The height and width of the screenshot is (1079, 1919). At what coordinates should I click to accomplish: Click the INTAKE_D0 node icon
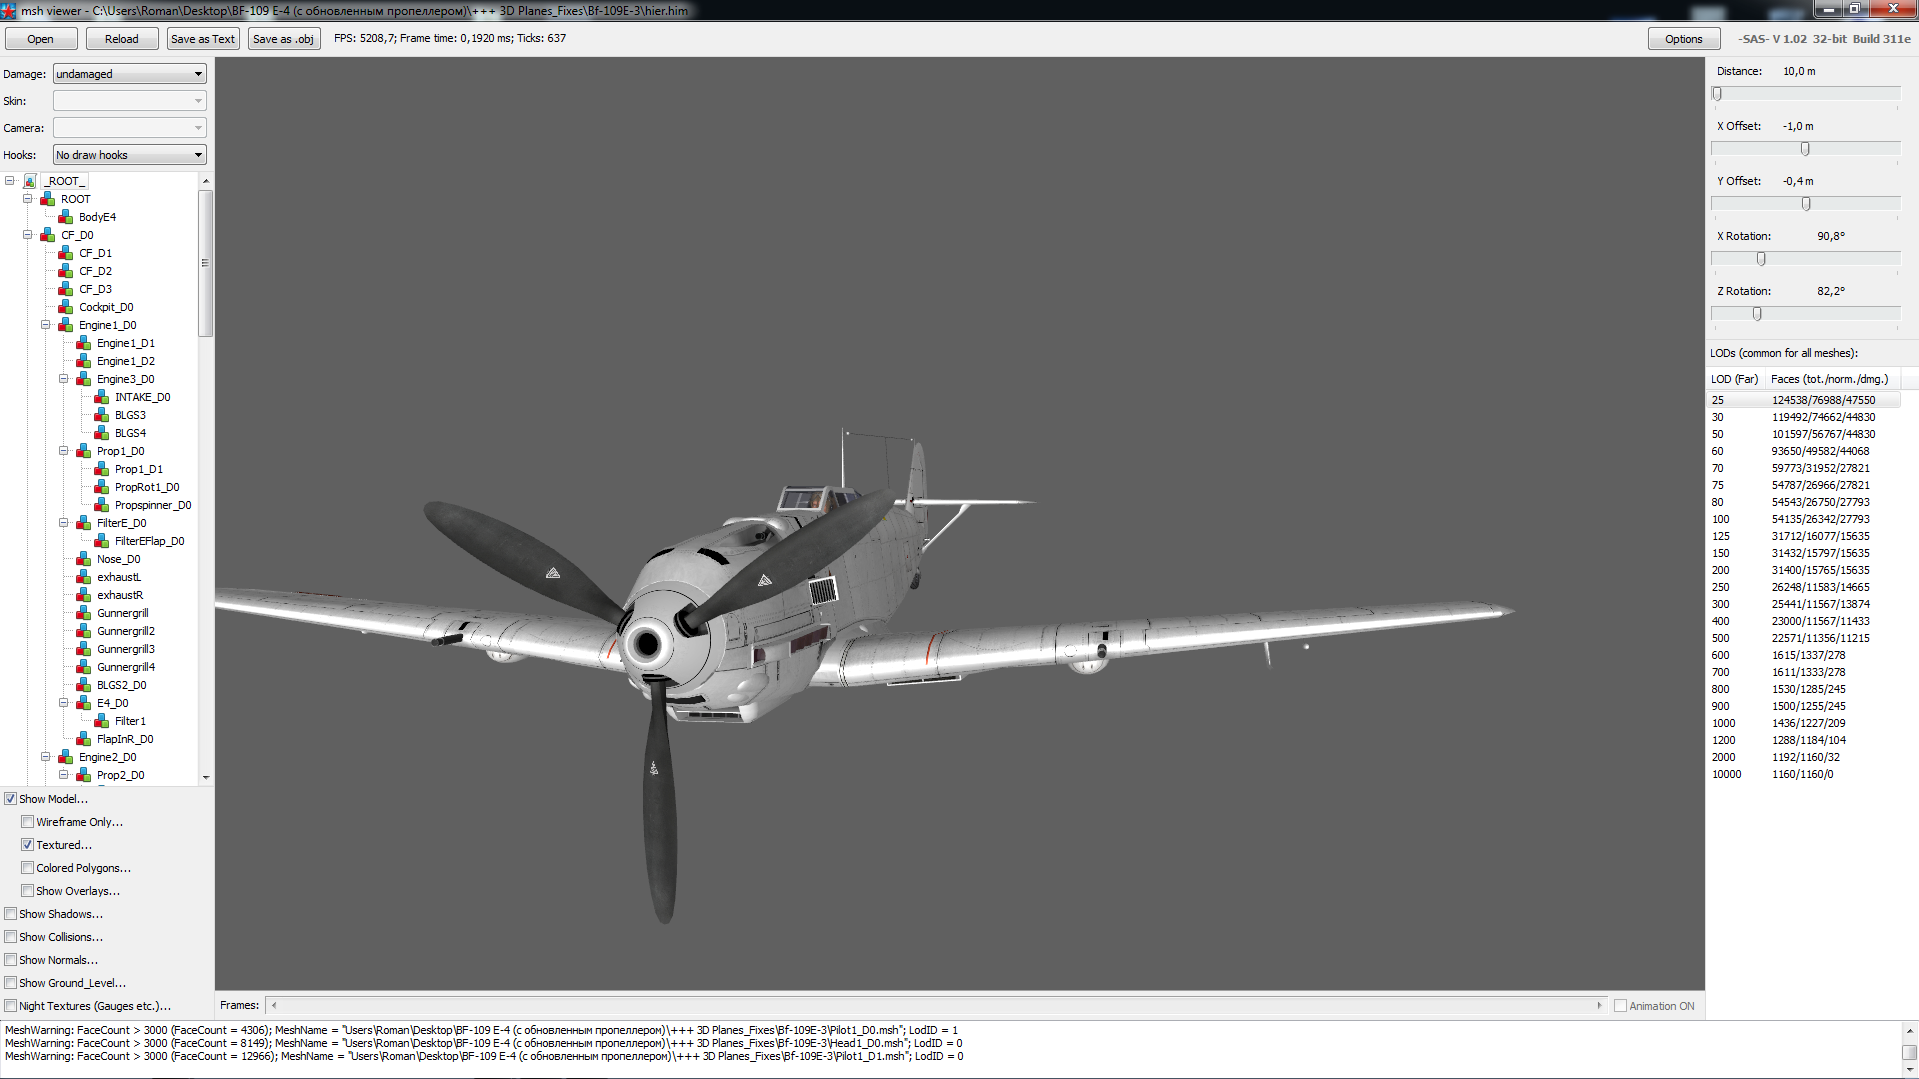point(102,397)
